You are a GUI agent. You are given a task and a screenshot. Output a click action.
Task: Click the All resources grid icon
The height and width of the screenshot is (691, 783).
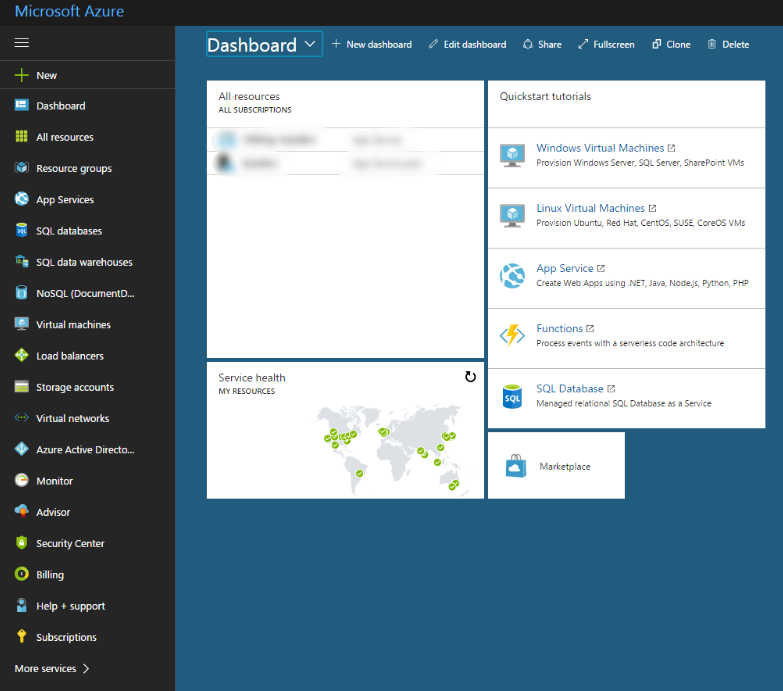(x=21, y=136)
